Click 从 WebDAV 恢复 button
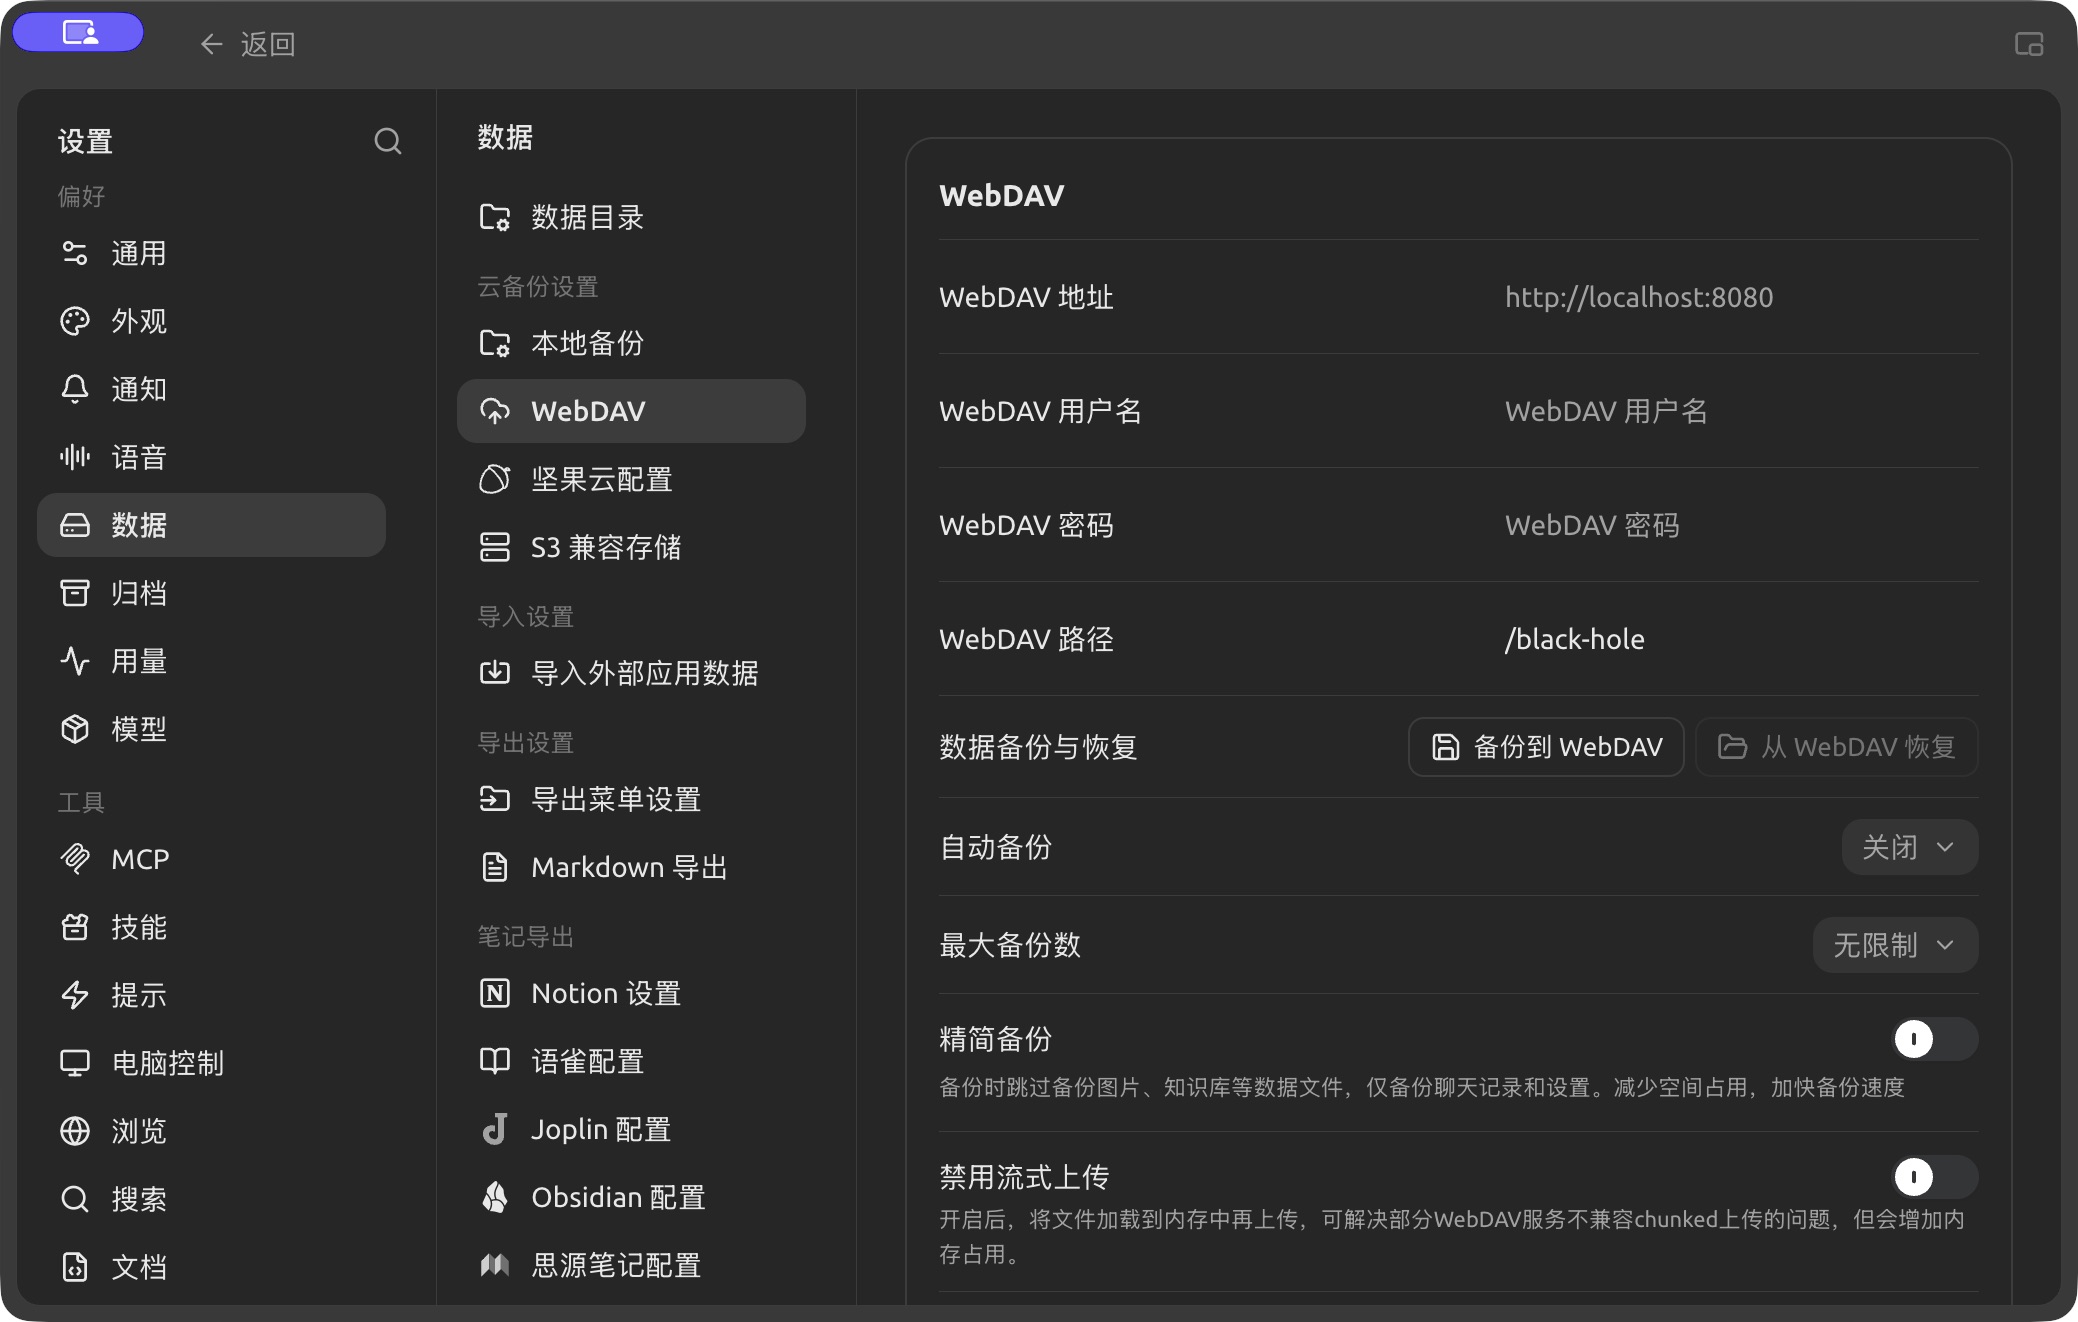2078x1322 pixels. [1836, 747]
